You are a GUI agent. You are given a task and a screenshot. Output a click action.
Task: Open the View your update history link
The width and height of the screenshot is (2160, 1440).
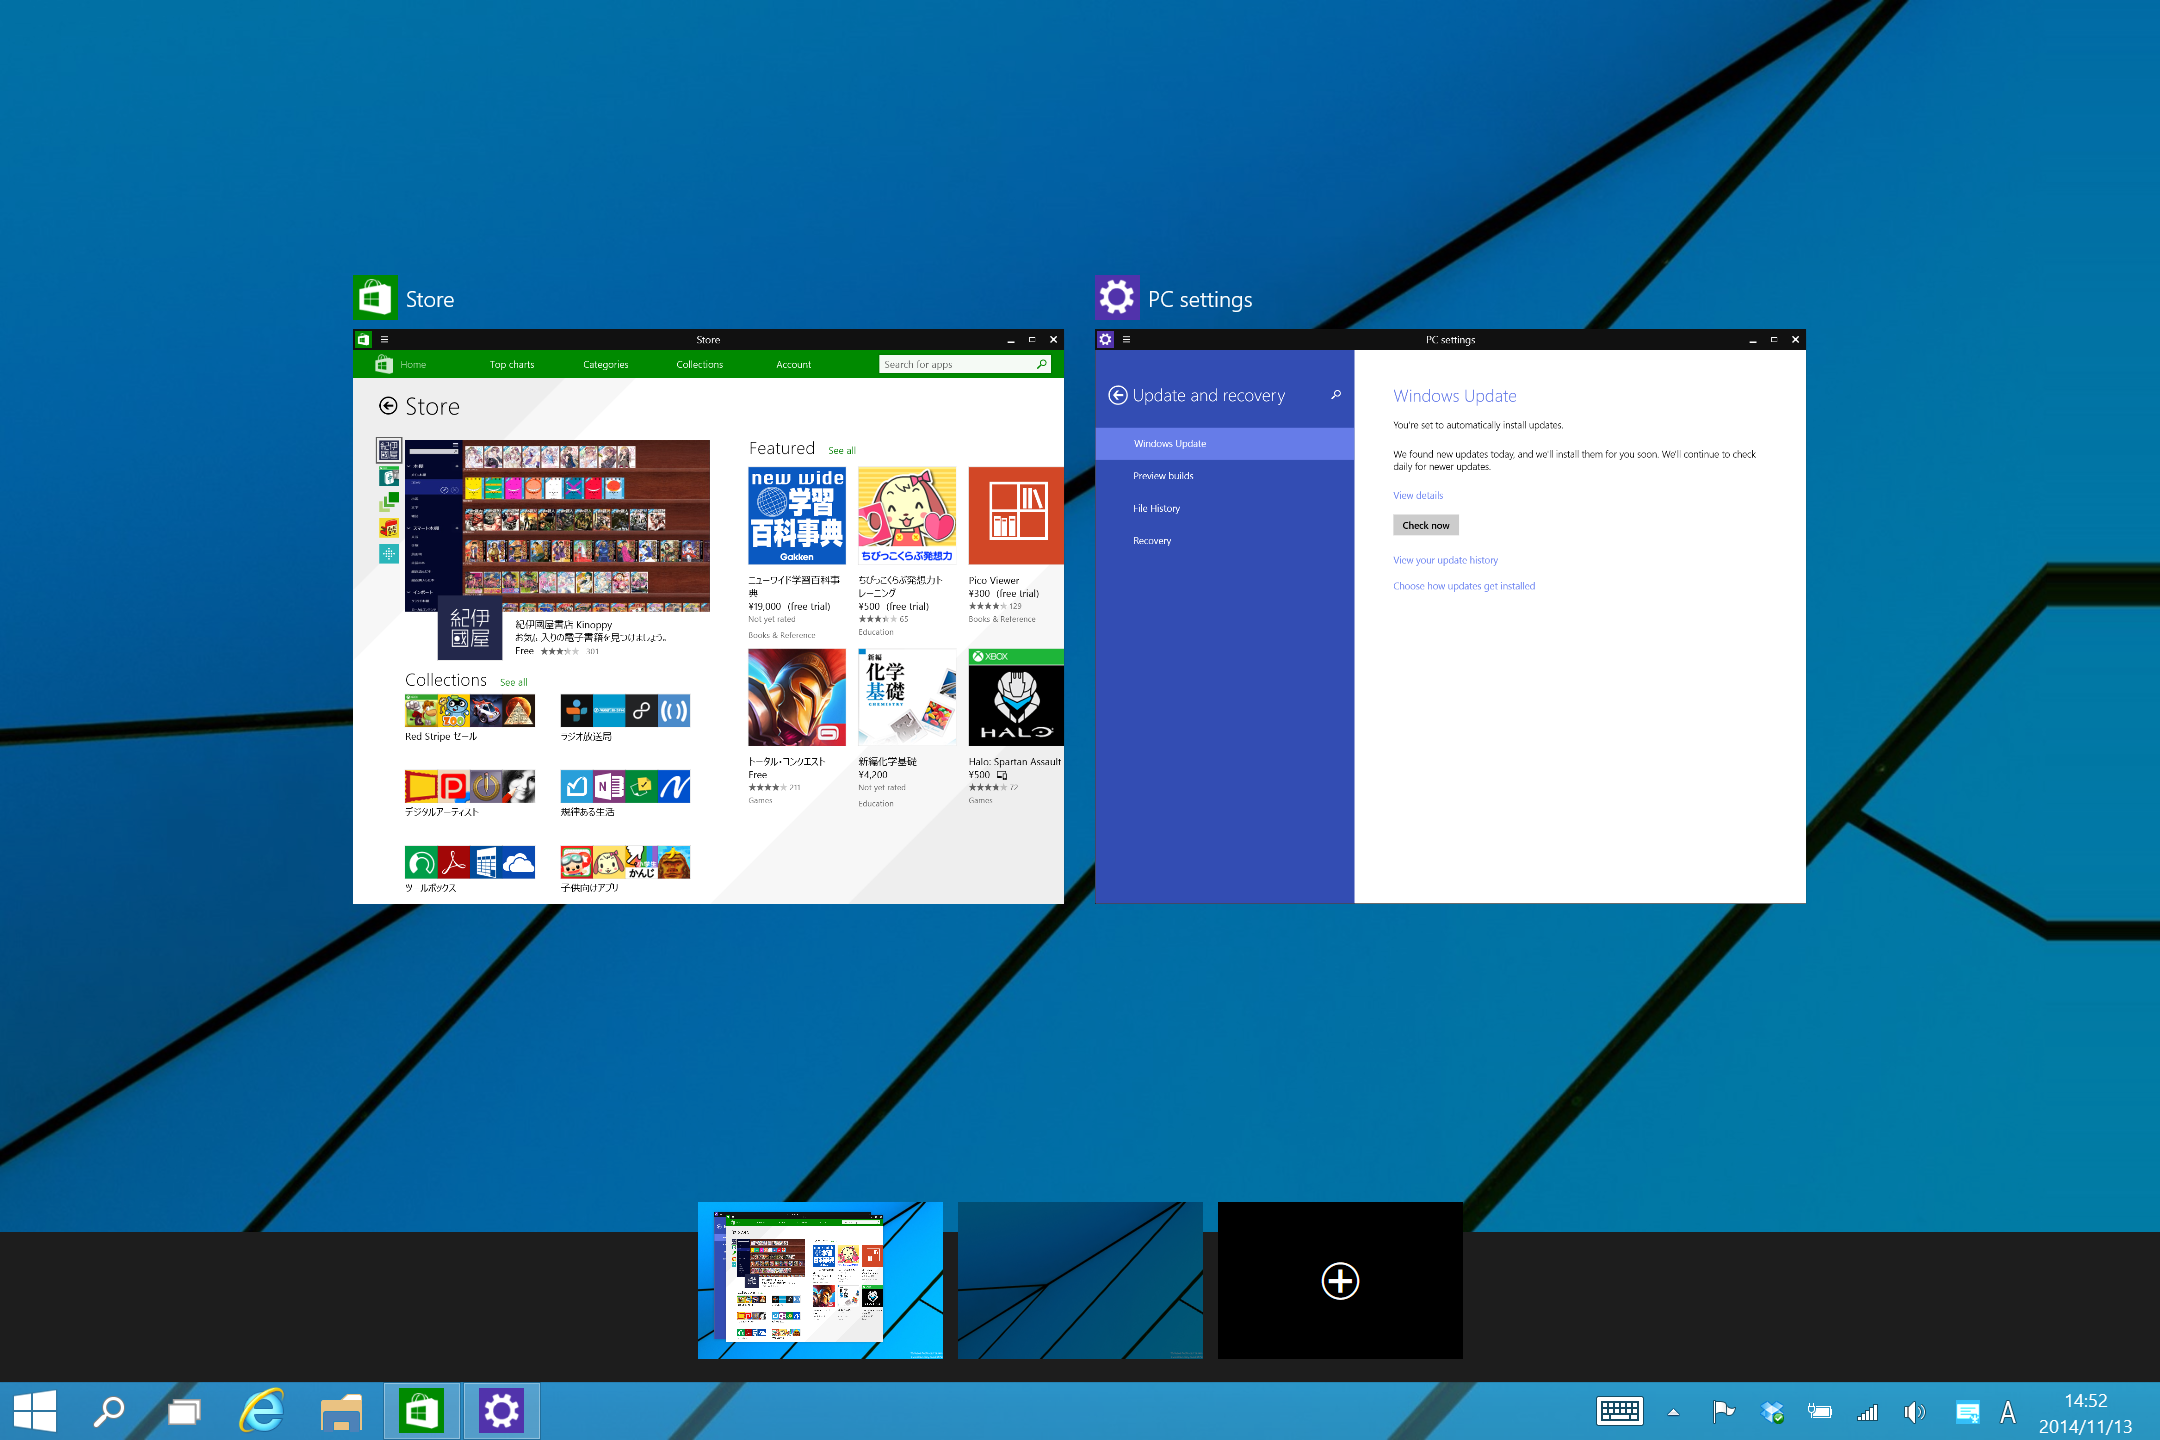[1444, 560]
